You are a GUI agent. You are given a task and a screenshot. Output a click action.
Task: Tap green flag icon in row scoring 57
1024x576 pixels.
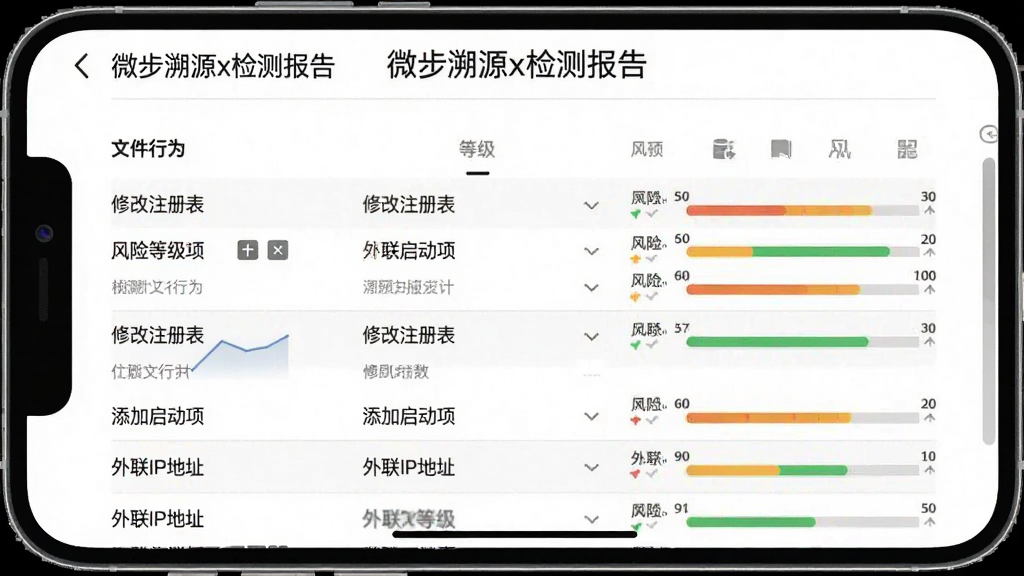tap(635, 345)
